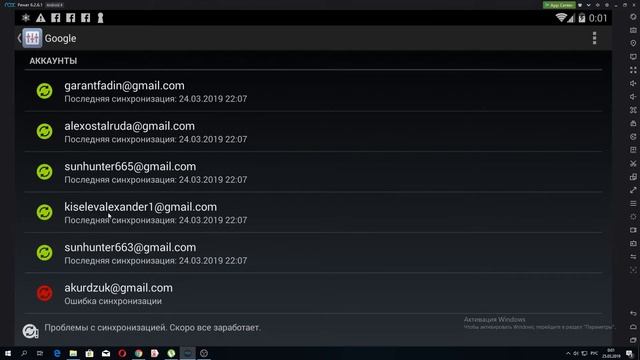
Task: Click the Nox sidebar recent apps button
Action: (x=633, y=340)
